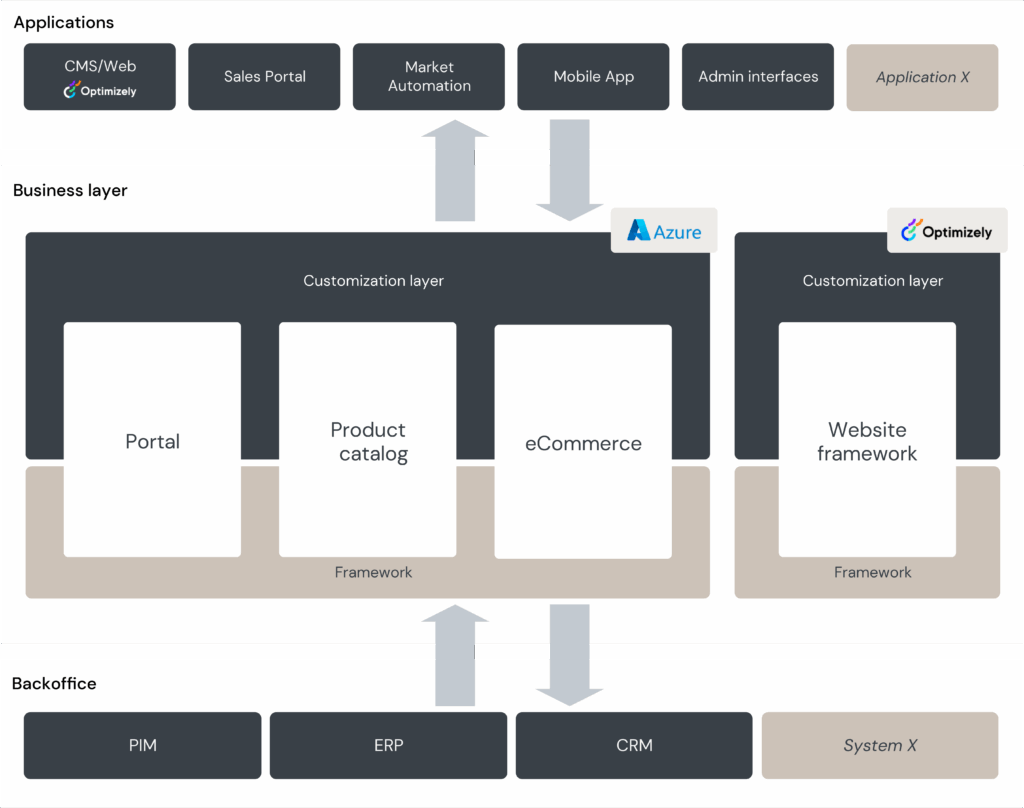The height and width of the screenshot is (808, 1024).
Task: Click the Business layer heading
Action: [70, 190]
